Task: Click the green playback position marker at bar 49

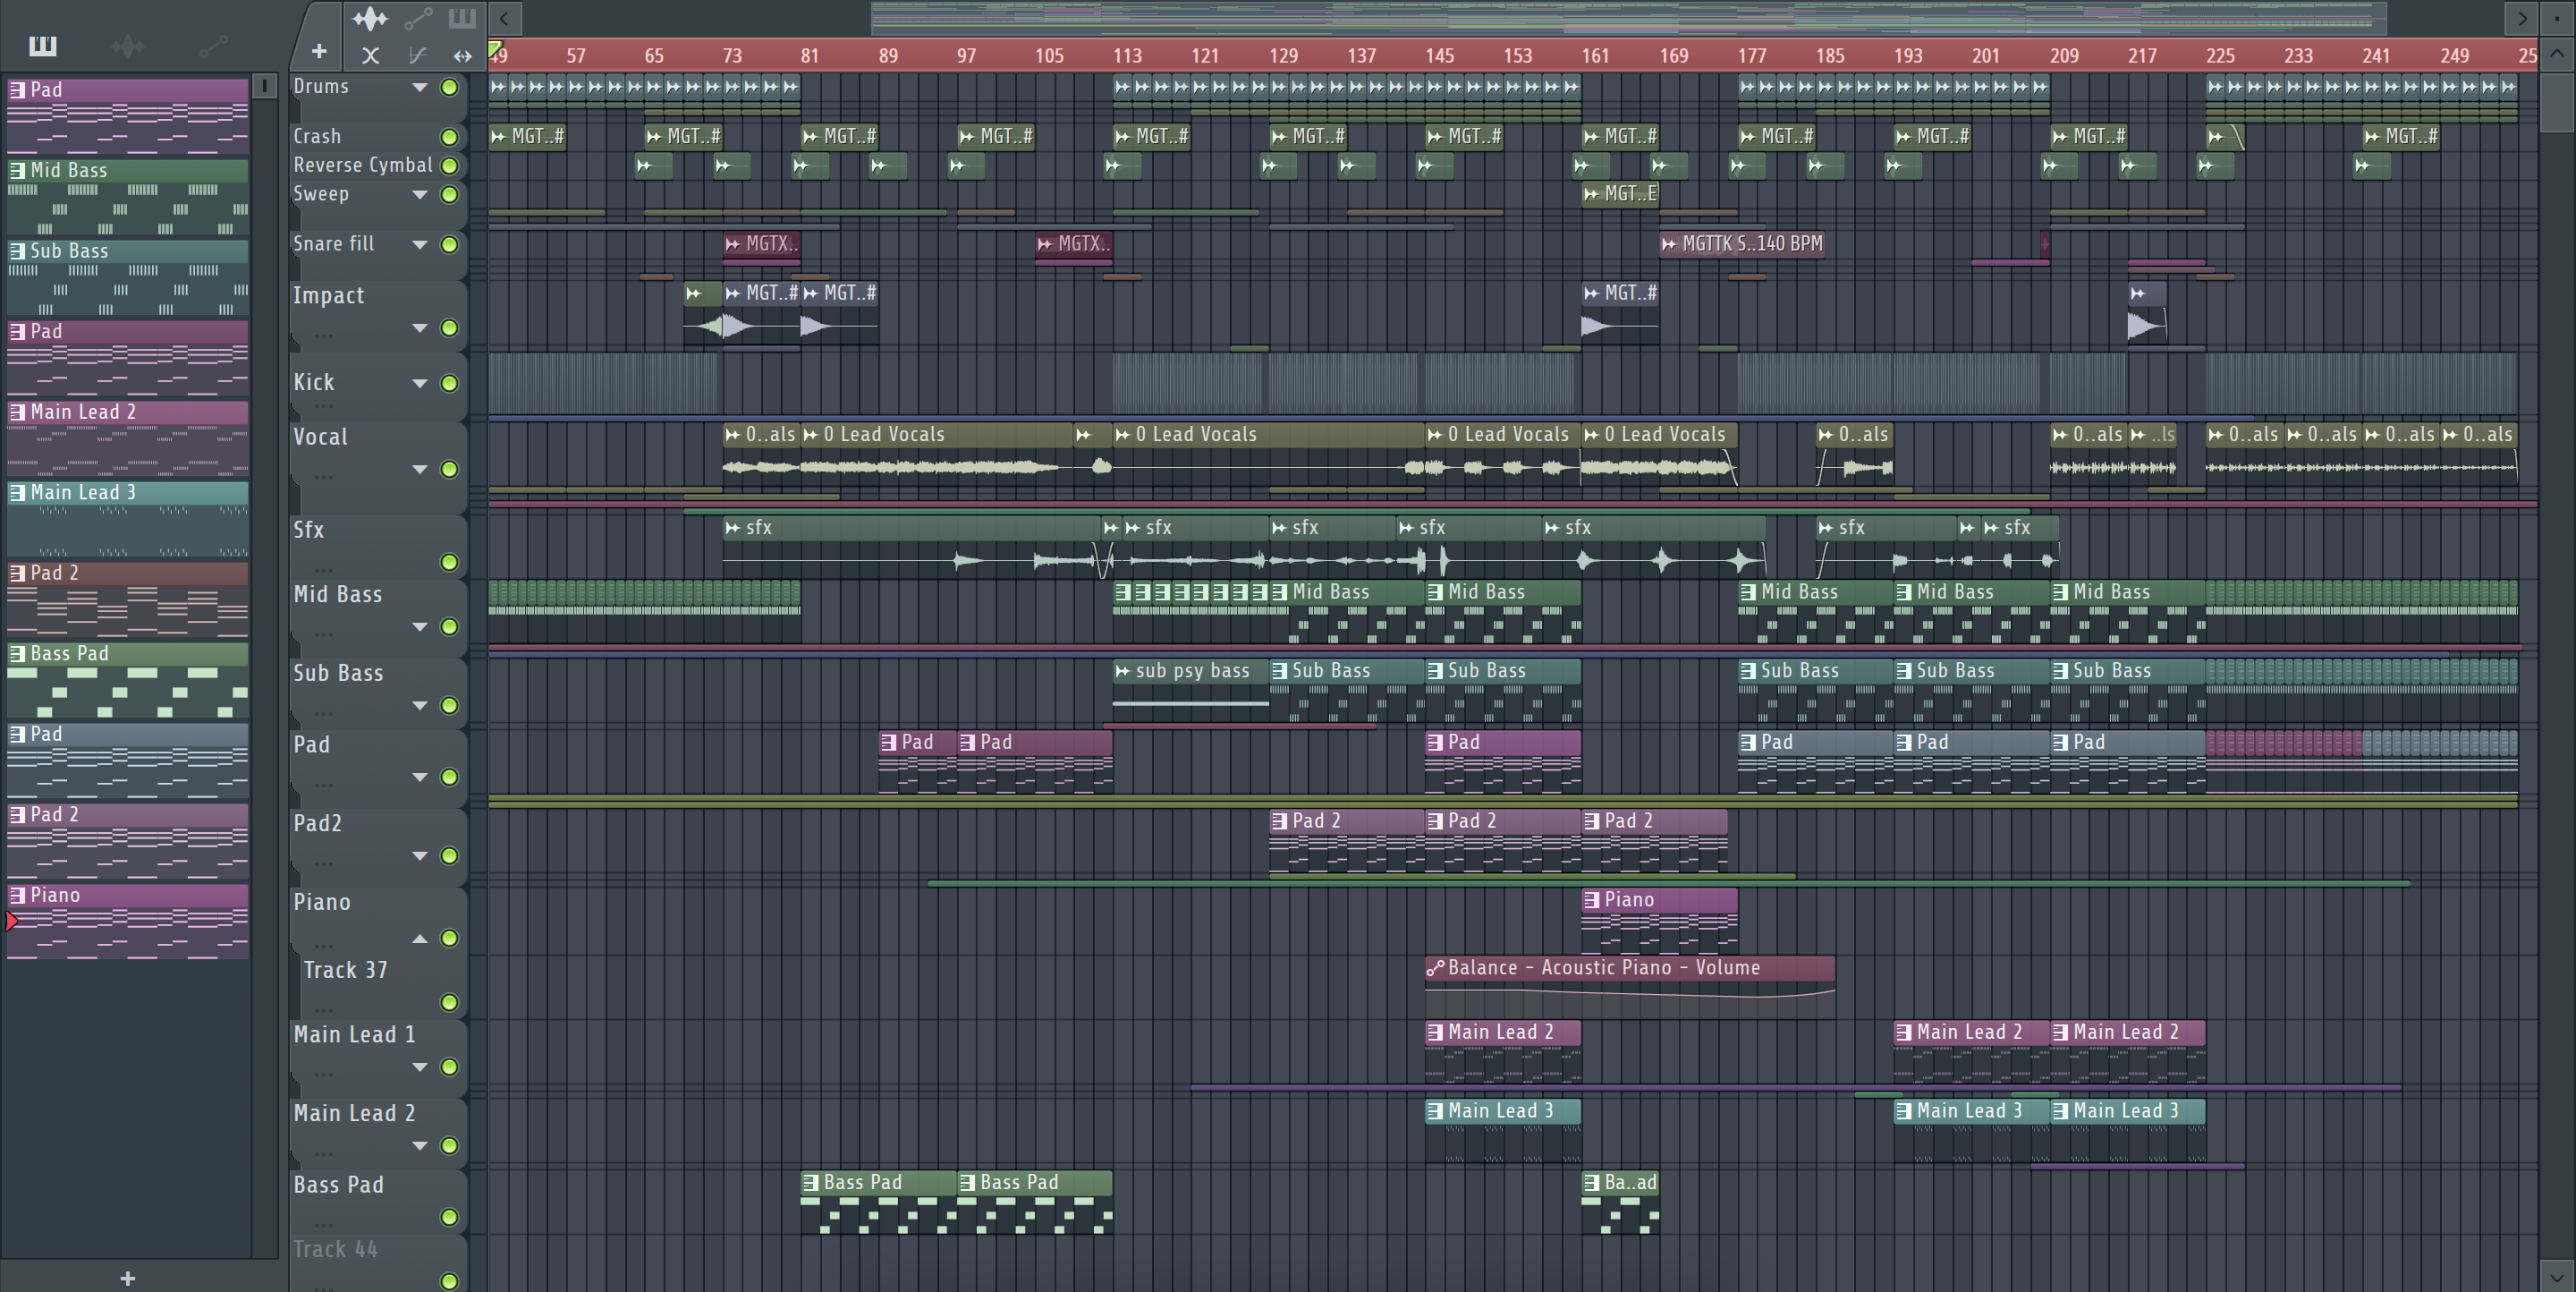Action: coord(494,48)
